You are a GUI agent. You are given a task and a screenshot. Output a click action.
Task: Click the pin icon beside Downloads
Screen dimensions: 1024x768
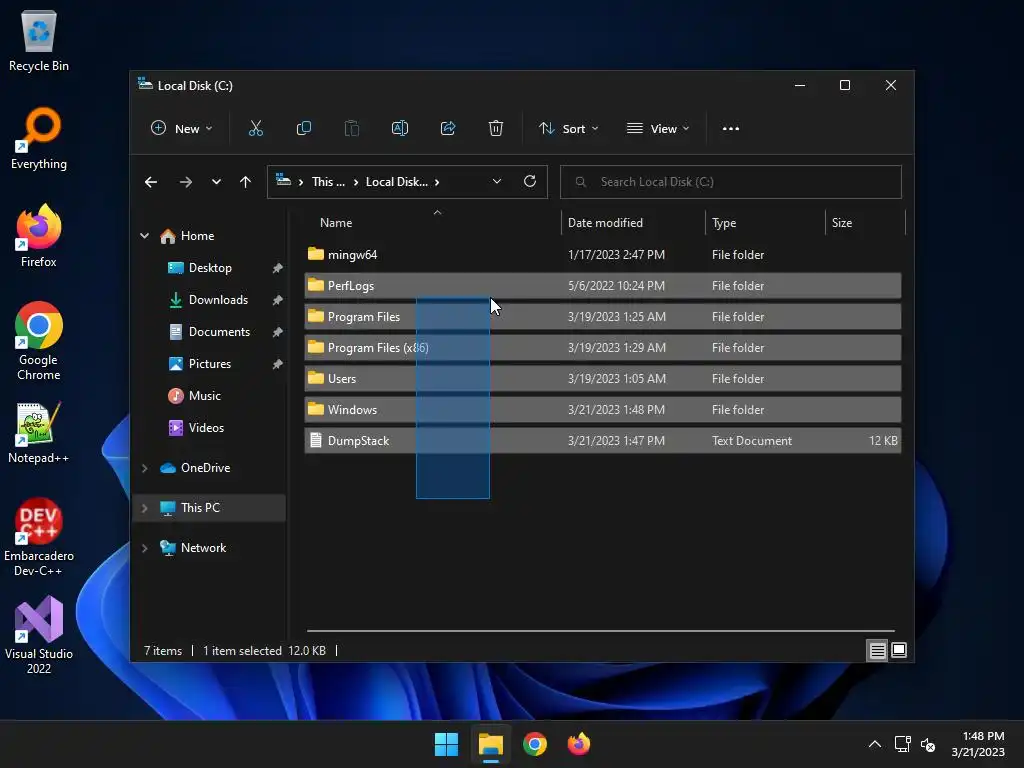278,300
